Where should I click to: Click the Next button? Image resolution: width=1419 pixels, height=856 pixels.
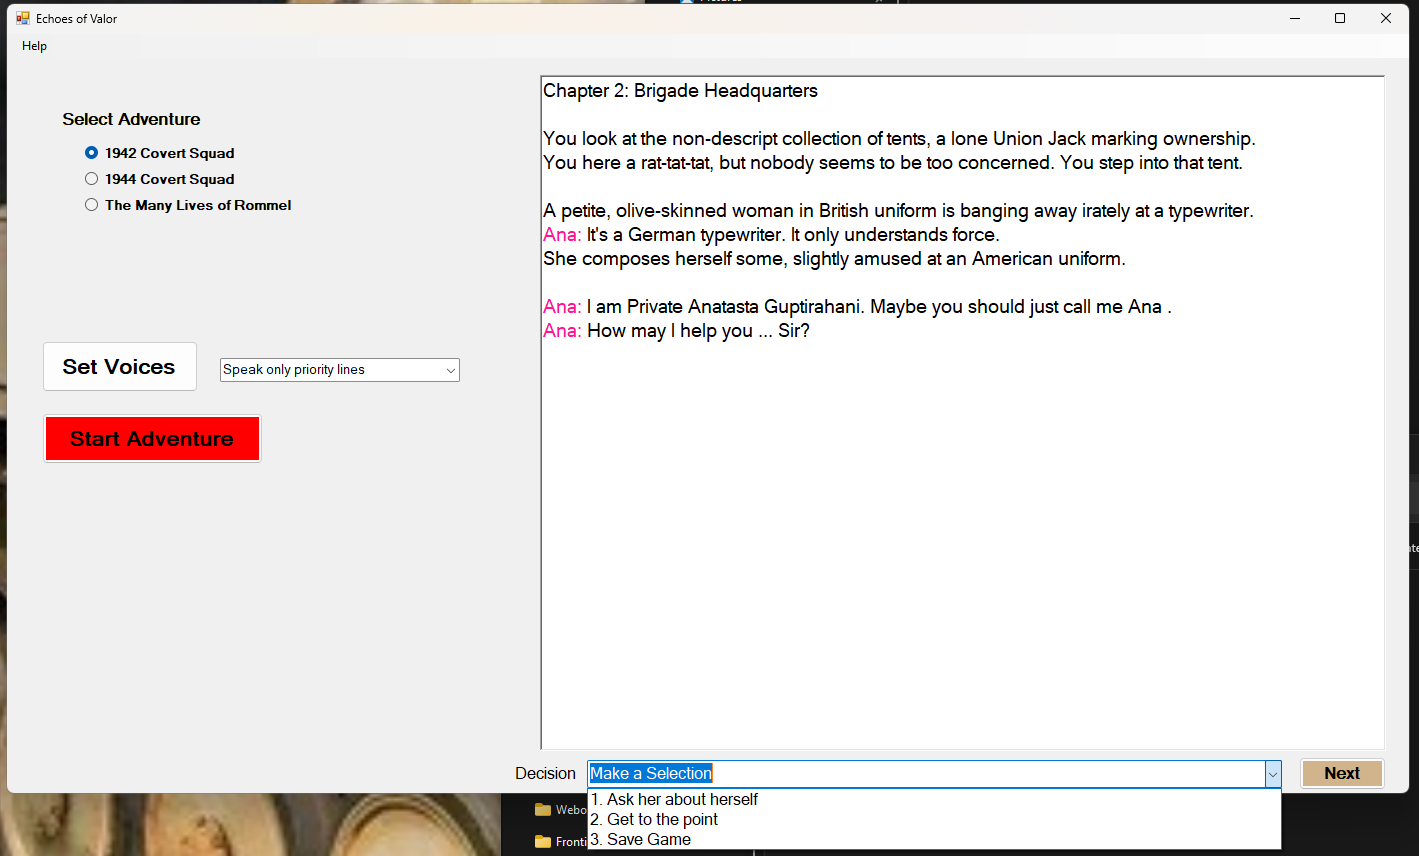(x=1341, y=773)
